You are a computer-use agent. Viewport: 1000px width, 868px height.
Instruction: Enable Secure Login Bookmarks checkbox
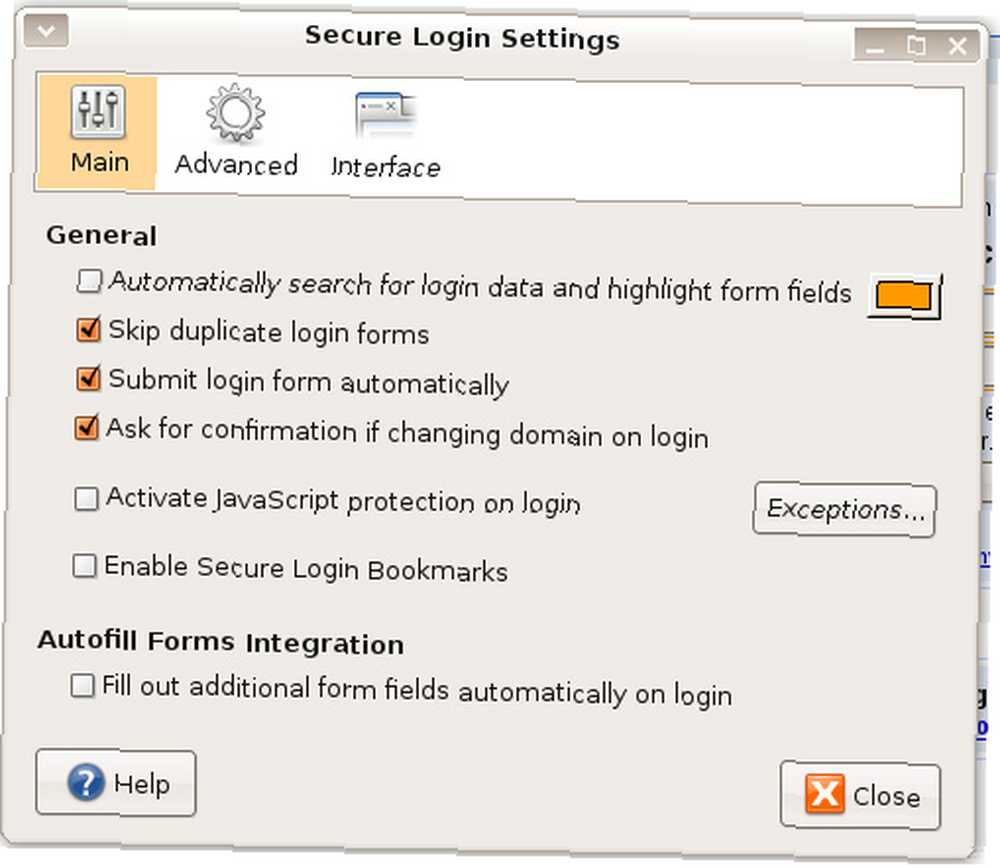[84, 566]
